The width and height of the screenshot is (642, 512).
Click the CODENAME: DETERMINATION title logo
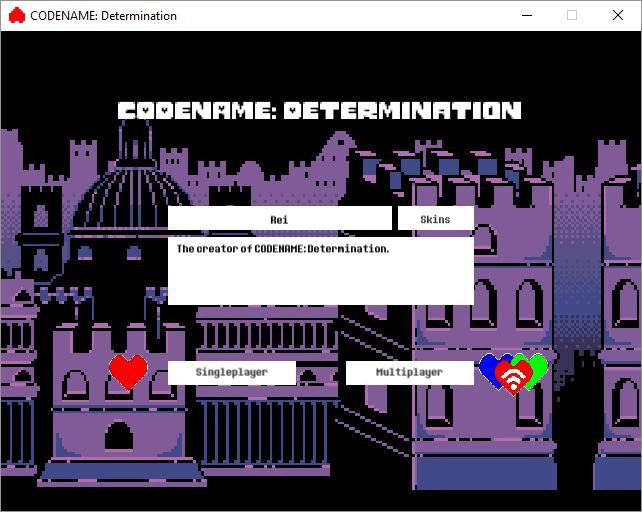(x=319, y=110)
